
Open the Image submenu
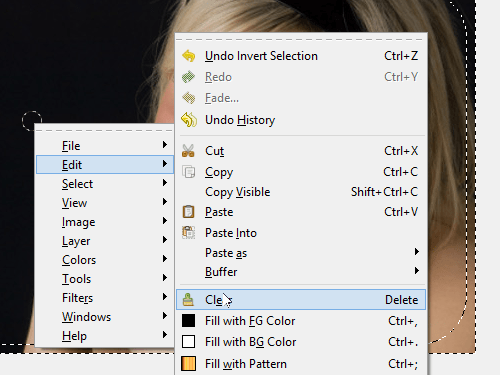(105, 221)
